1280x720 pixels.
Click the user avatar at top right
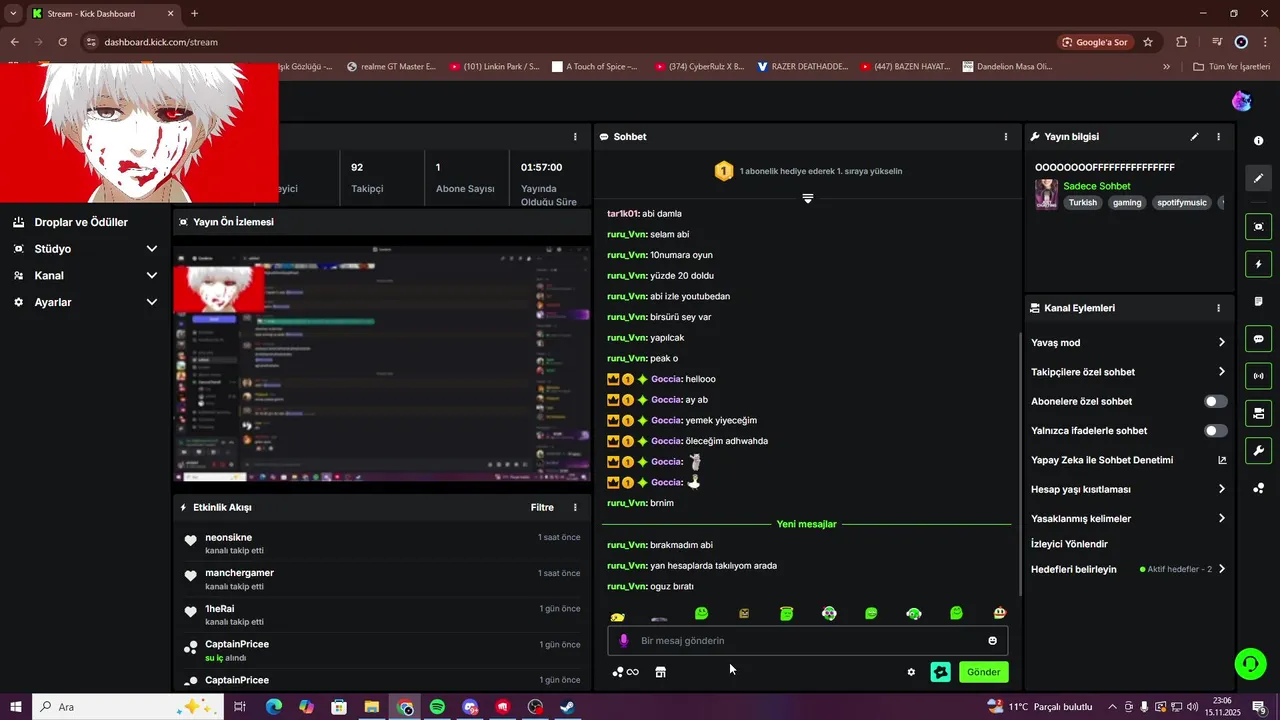[1241, 101]
